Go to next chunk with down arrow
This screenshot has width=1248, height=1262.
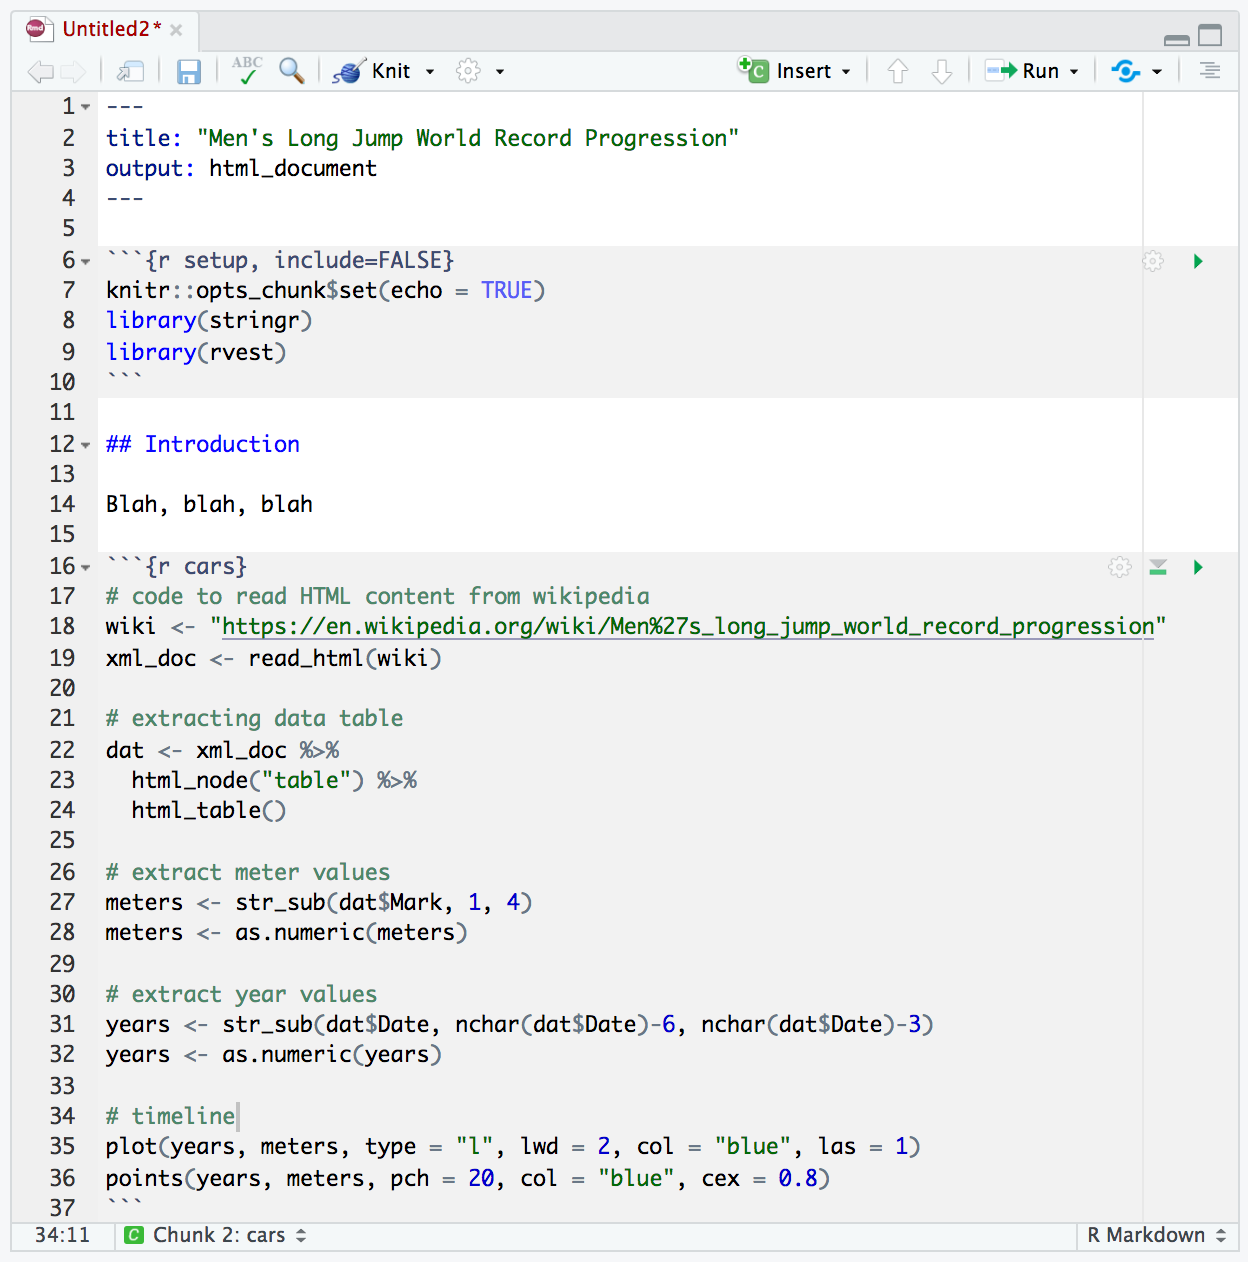click(x=941, y=71)
